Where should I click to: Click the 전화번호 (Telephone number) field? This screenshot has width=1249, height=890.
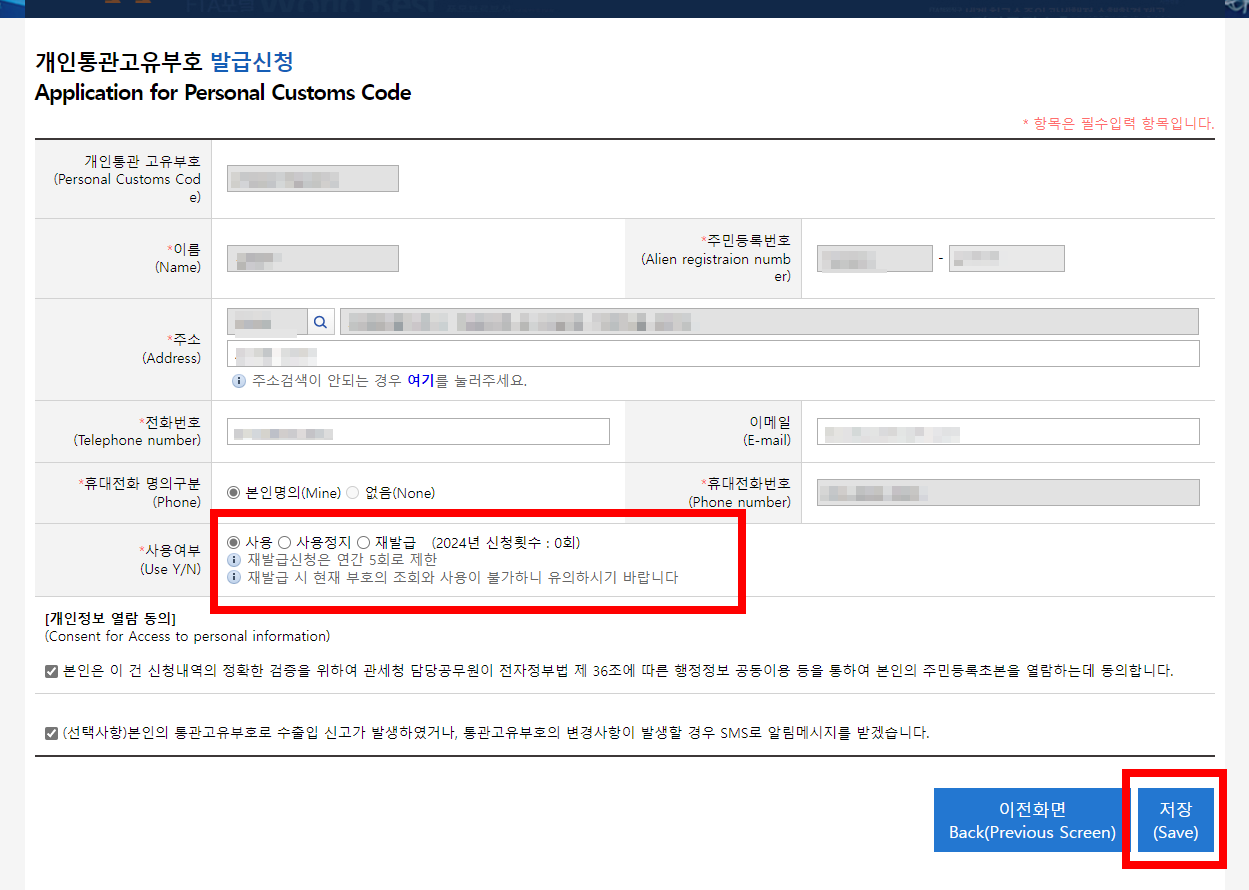418,431
